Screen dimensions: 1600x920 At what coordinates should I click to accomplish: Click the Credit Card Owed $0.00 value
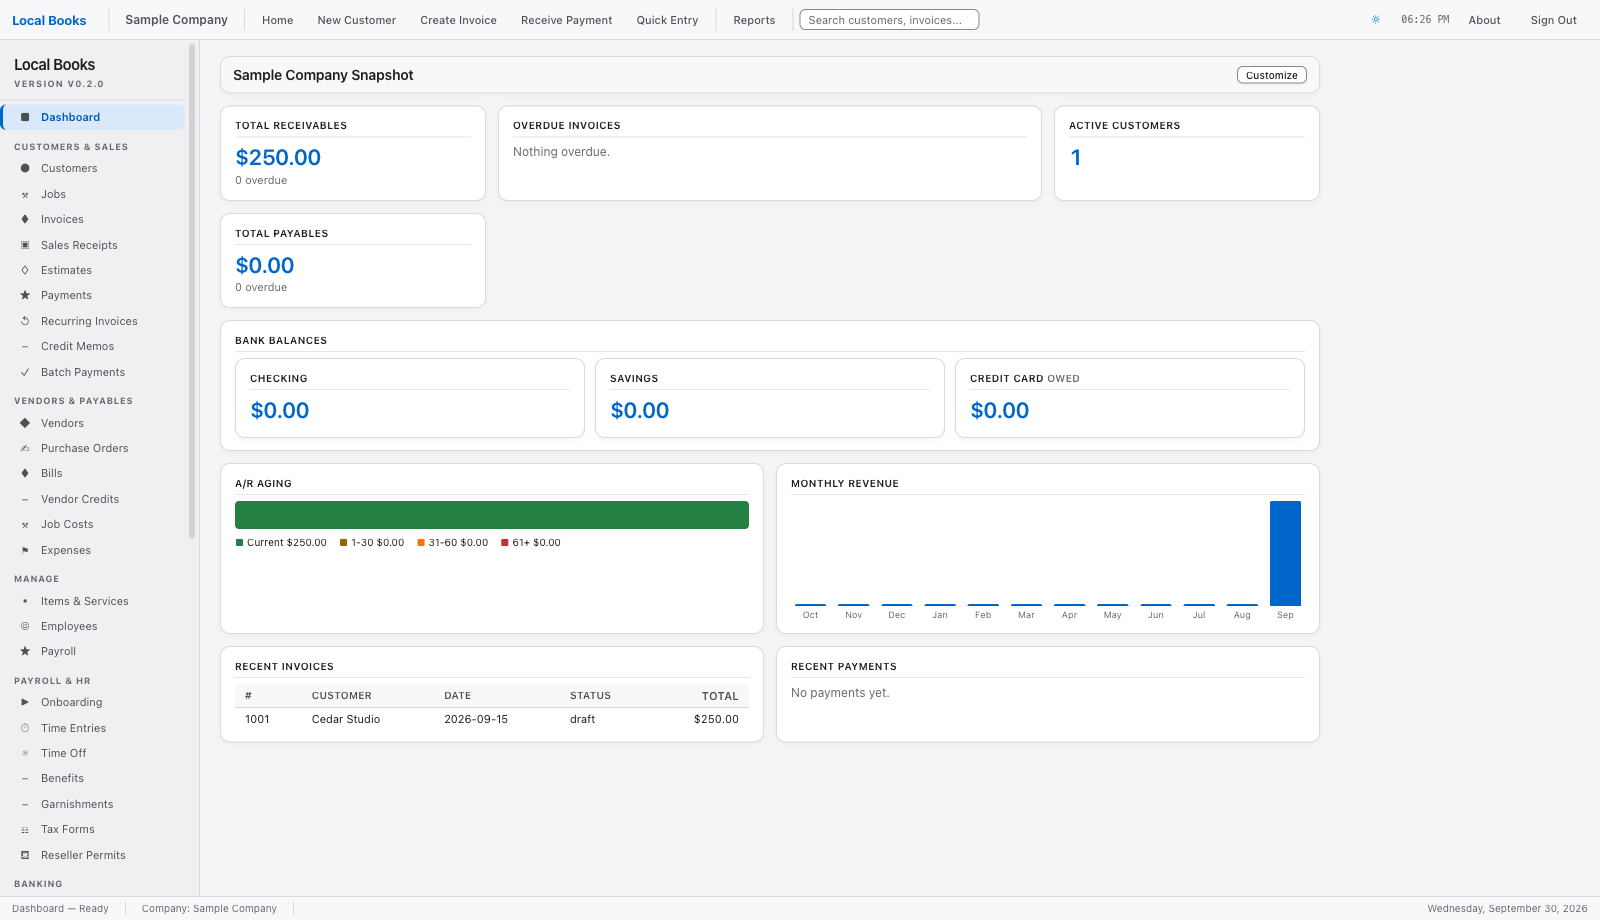pos(1000,410)
